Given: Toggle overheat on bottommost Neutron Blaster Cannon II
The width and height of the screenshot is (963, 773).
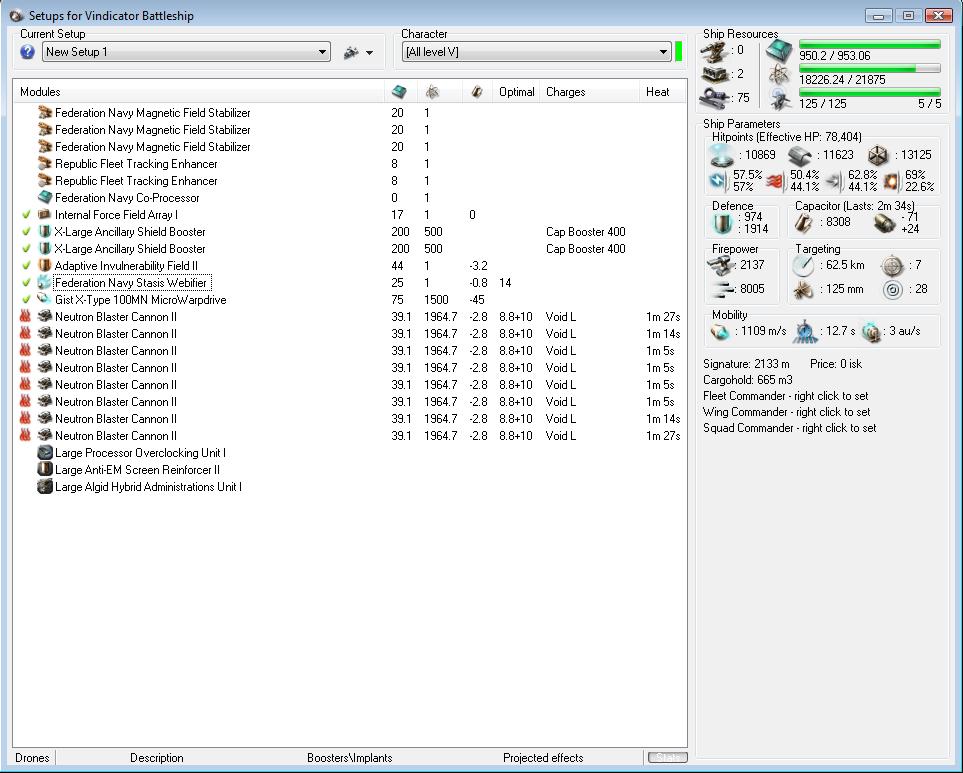Looking at the screenshot, I should (25, 435).
